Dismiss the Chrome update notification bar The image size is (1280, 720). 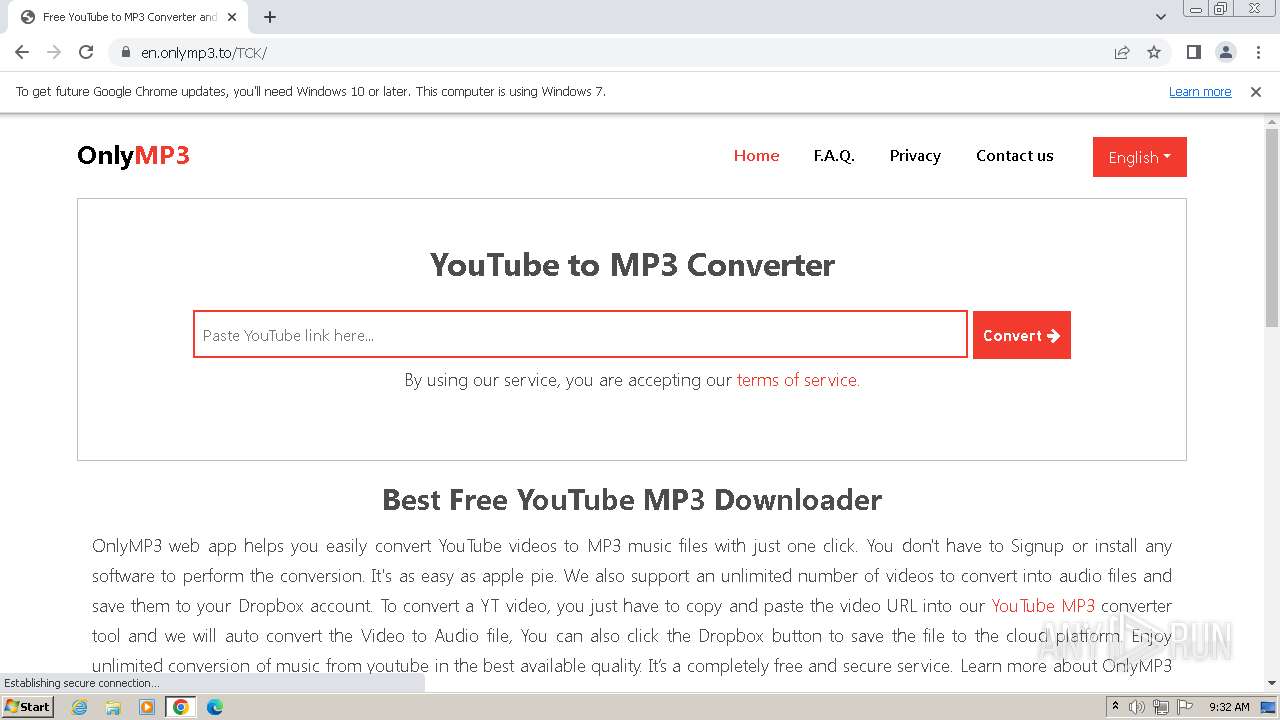(x=1256, y=91)
